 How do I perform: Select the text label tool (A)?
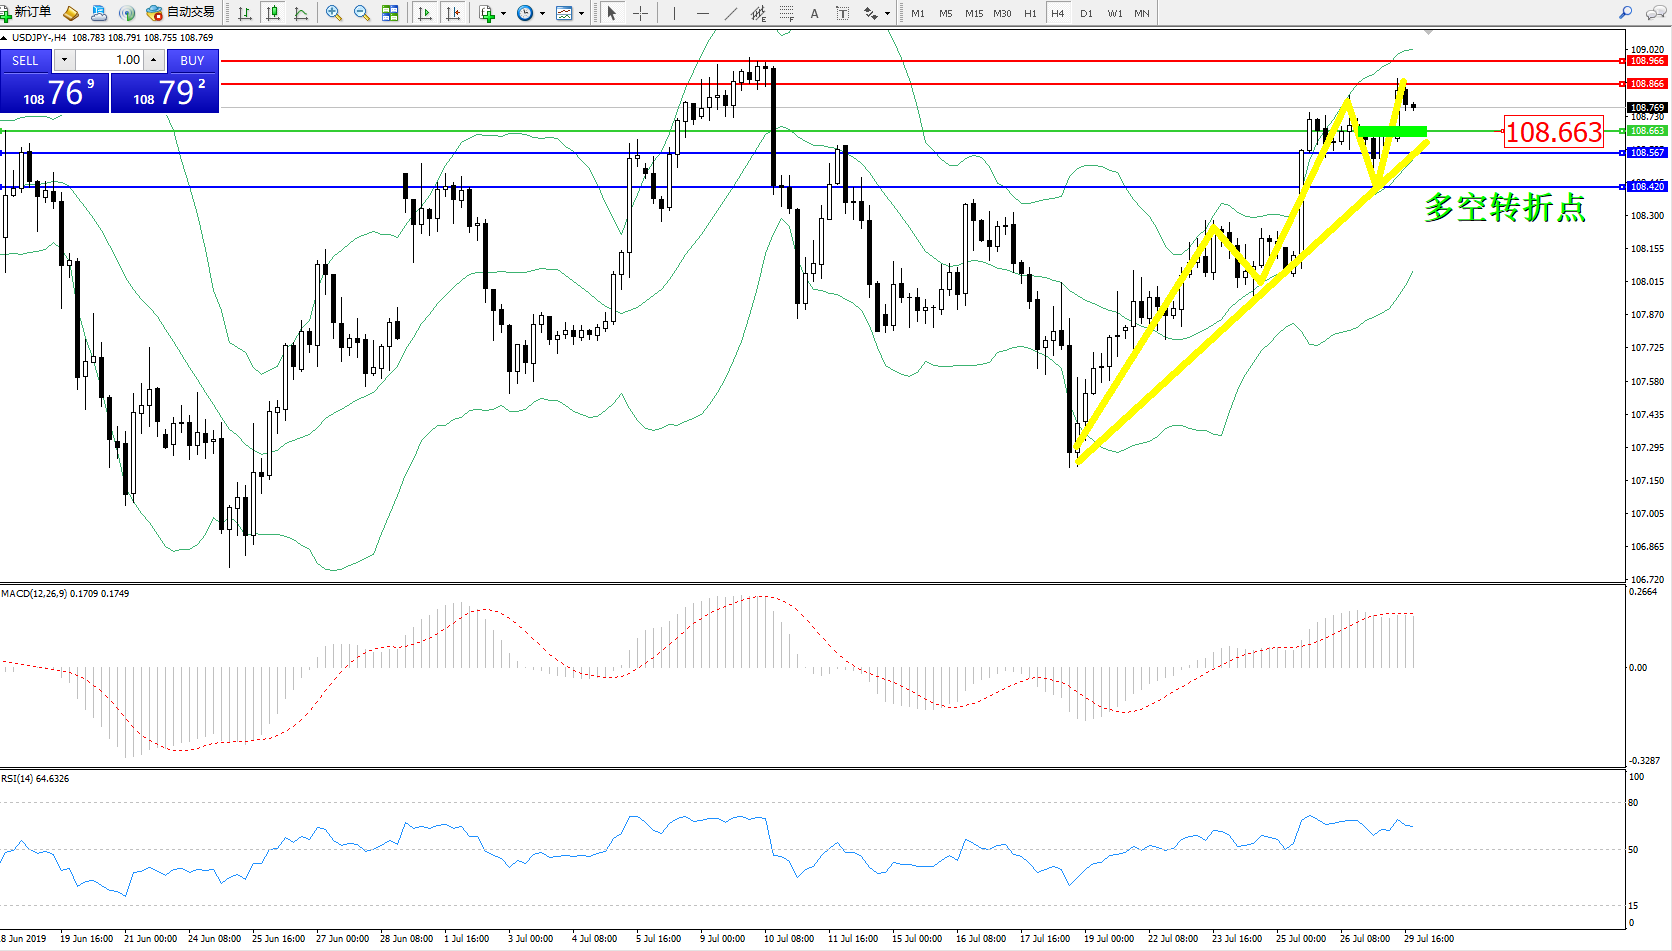[x=814, y=13]
